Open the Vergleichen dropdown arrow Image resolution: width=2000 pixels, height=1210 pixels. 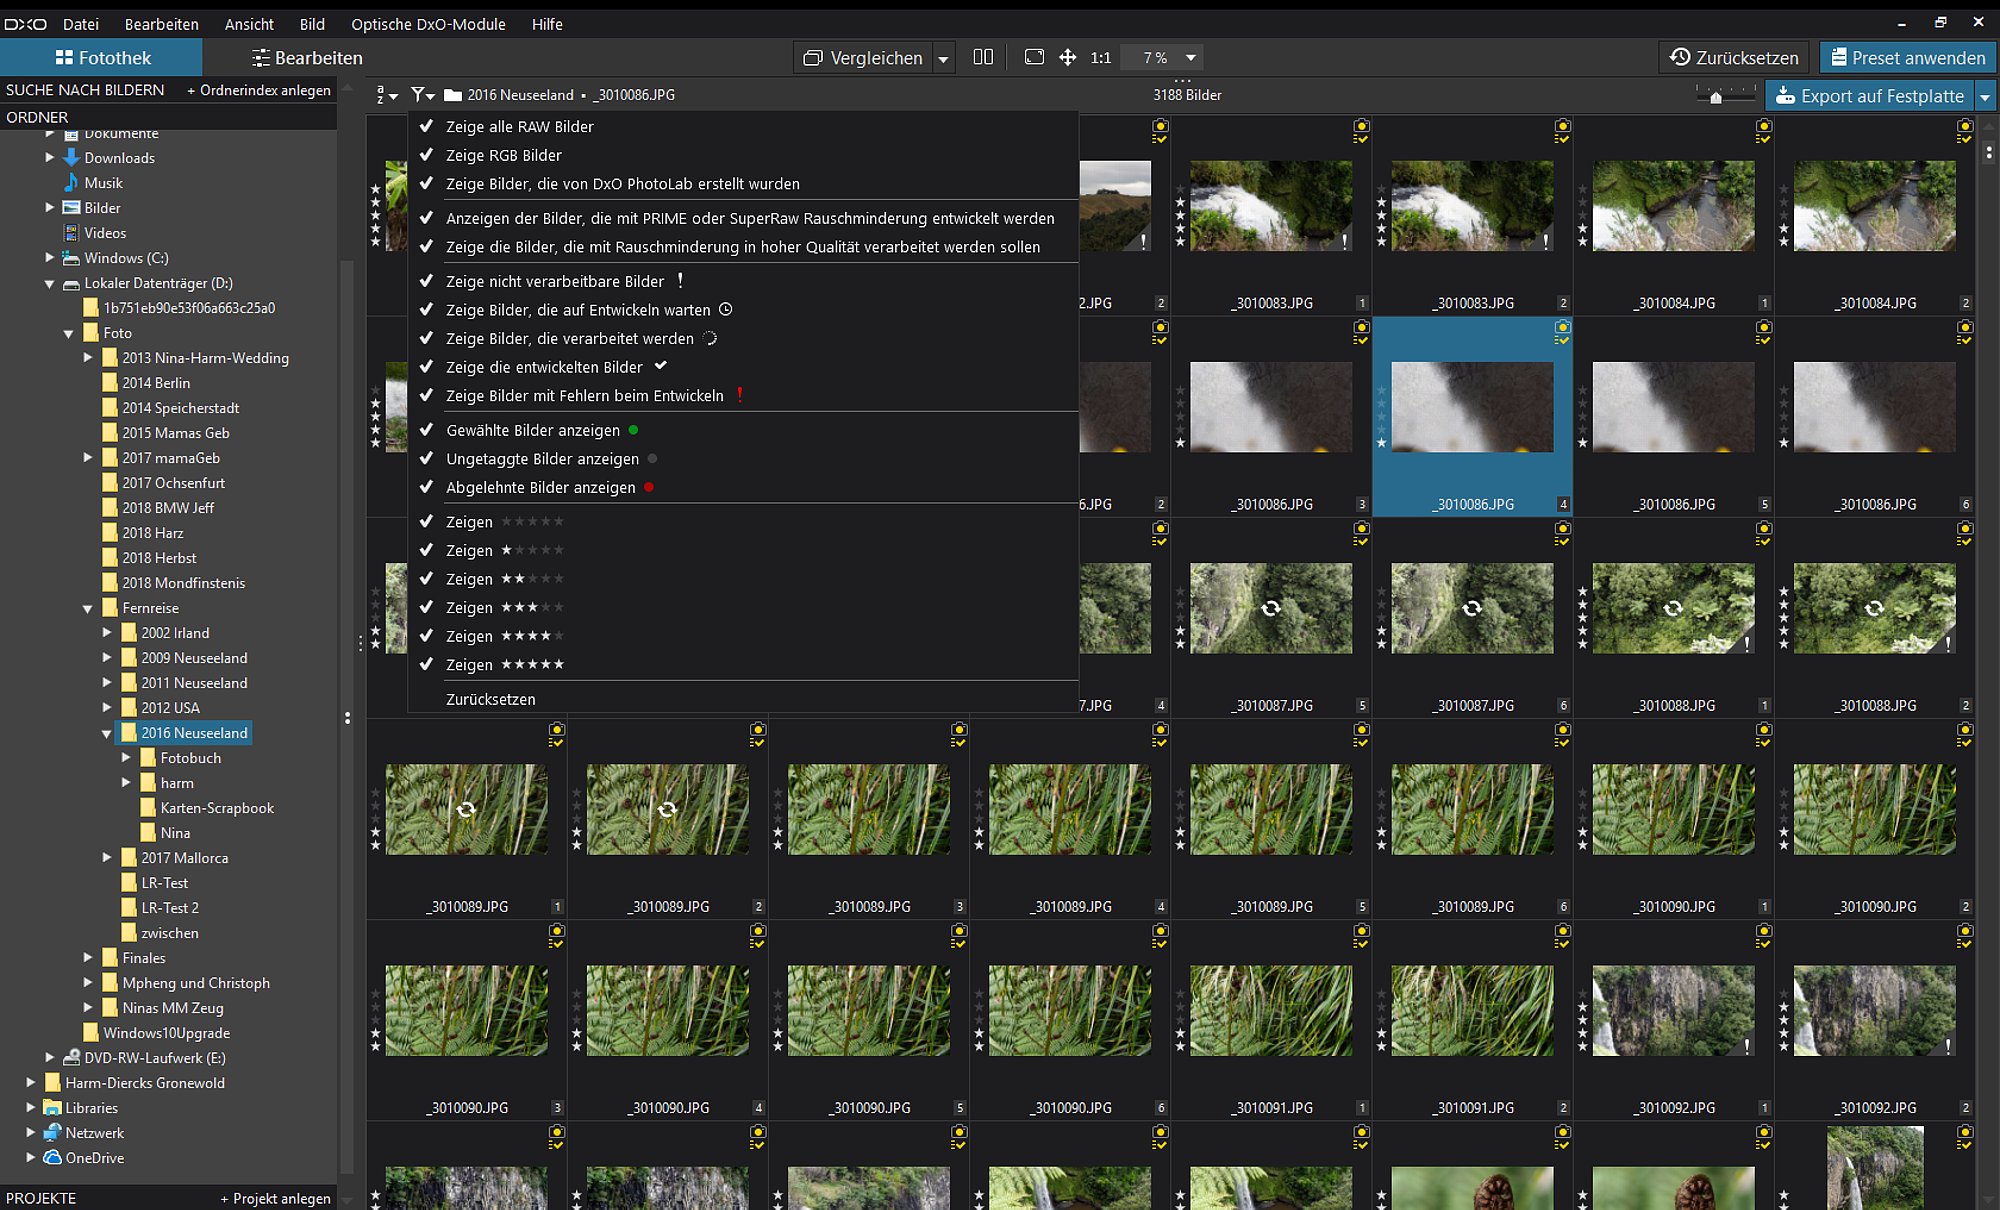[943, 58]
